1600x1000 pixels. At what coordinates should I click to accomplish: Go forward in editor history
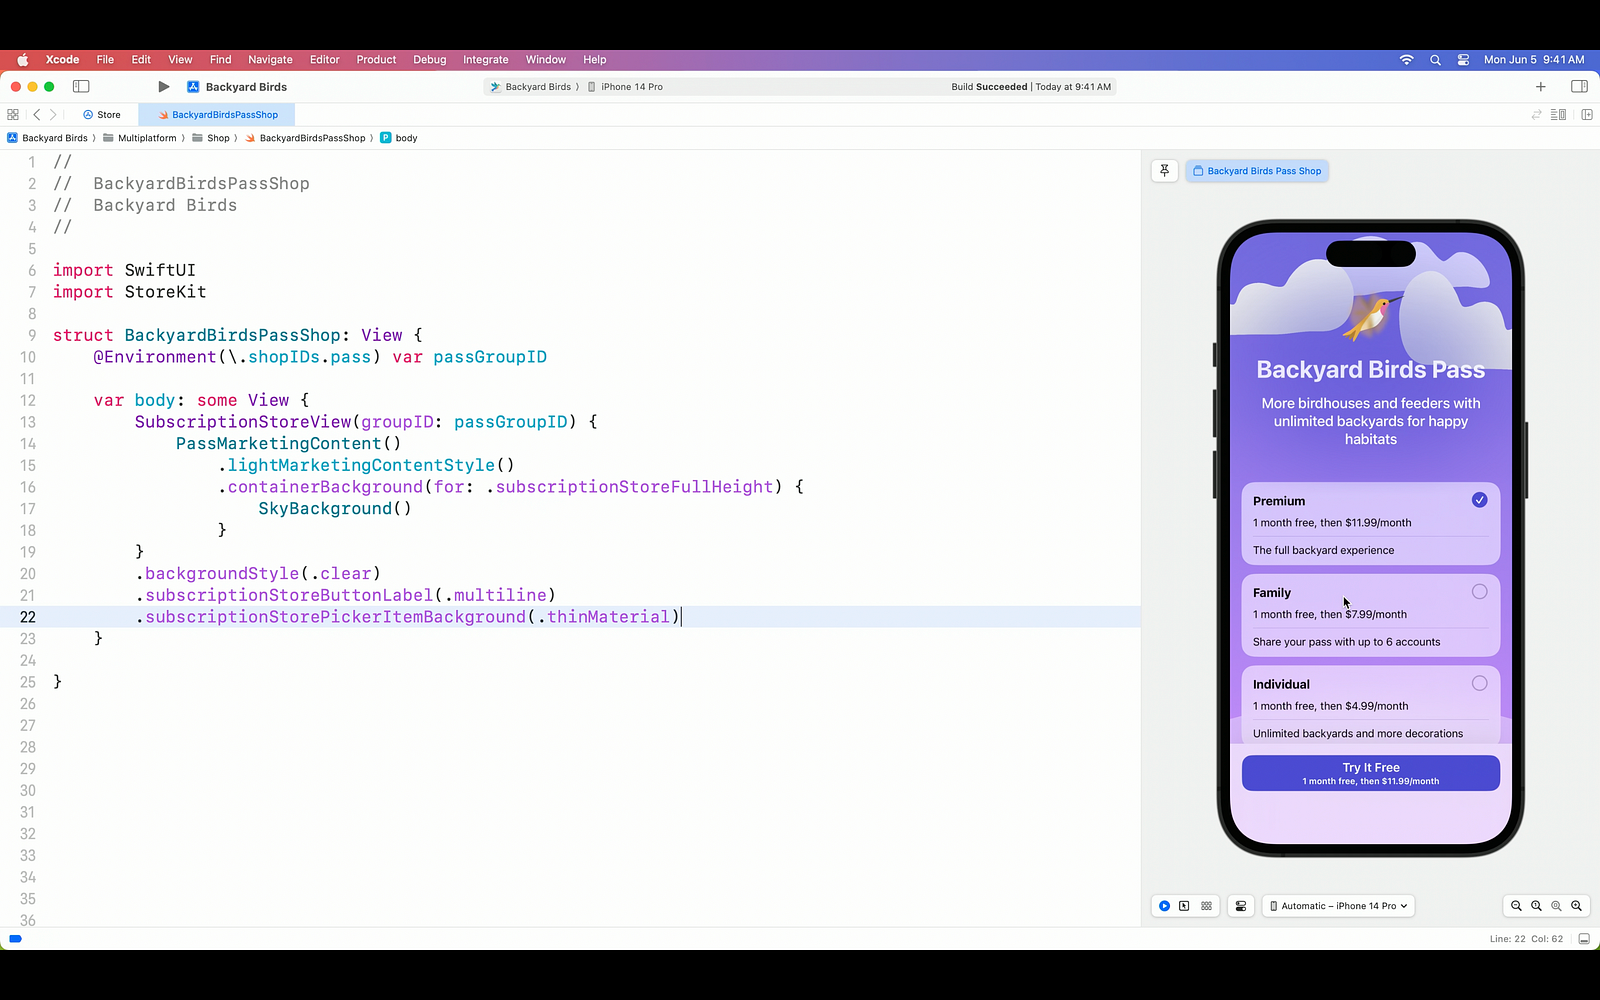coord(54,115)
